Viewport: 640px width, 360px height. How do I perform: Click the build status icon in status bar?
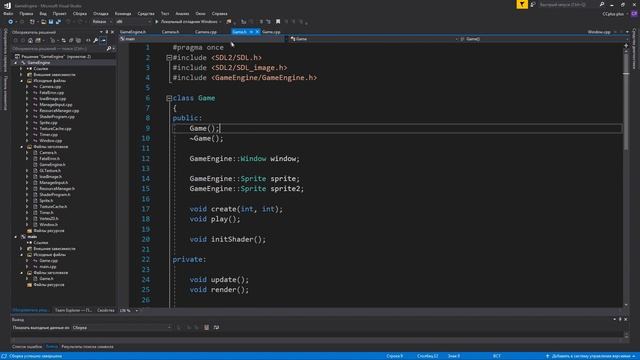pyautogui.click(x=4, y=356)
